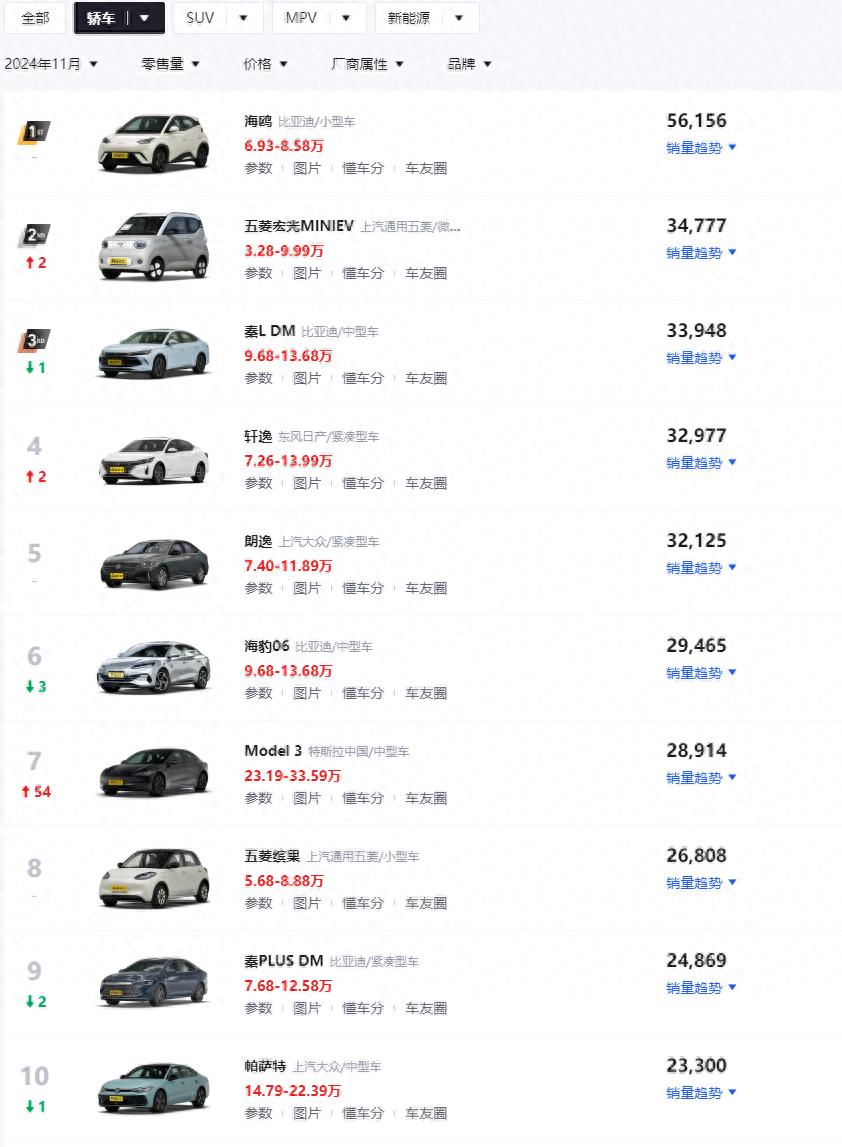
Task: Open the 海鸥 car thumbnail image
Action: click(x=154, y=141)
